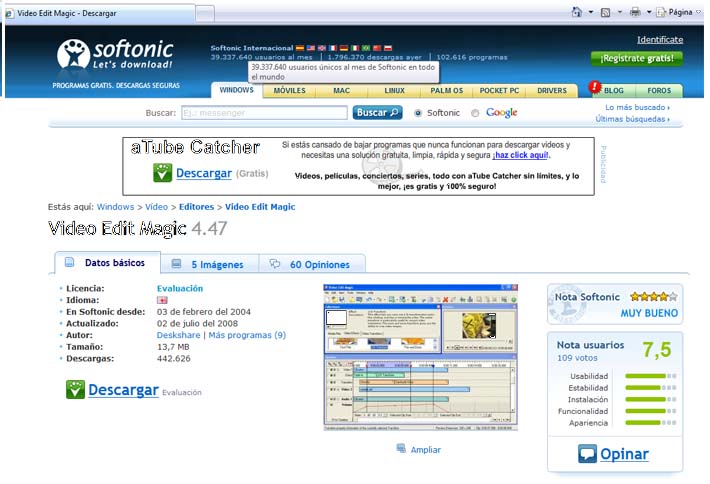Open the BLOG tab
Image resolution: width=710 pixels, height=484 pixels.
[x=614, y=91]
